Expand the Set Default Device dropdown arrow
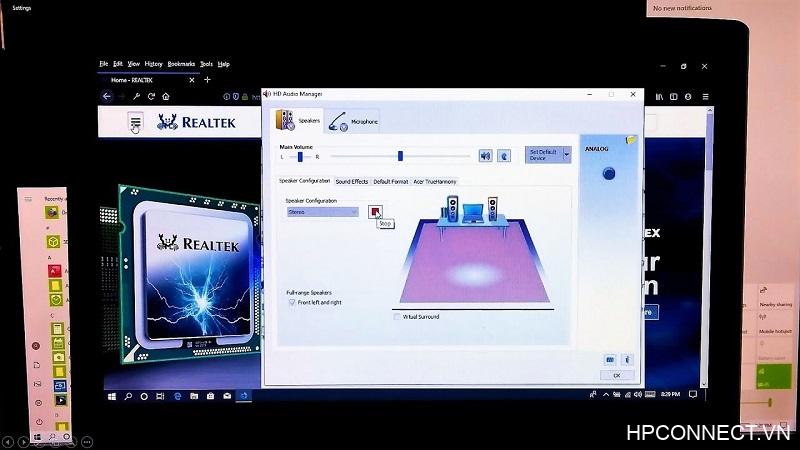 pyautogui.click(x=566, y=155)
